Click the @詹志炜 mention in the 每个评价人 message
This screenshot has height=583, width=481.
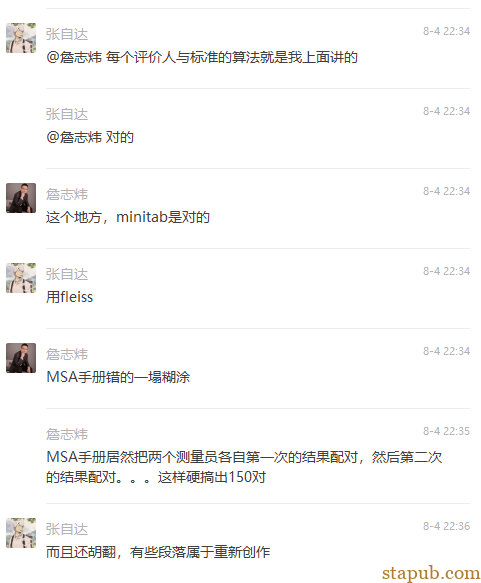click(x=74, y=57)
